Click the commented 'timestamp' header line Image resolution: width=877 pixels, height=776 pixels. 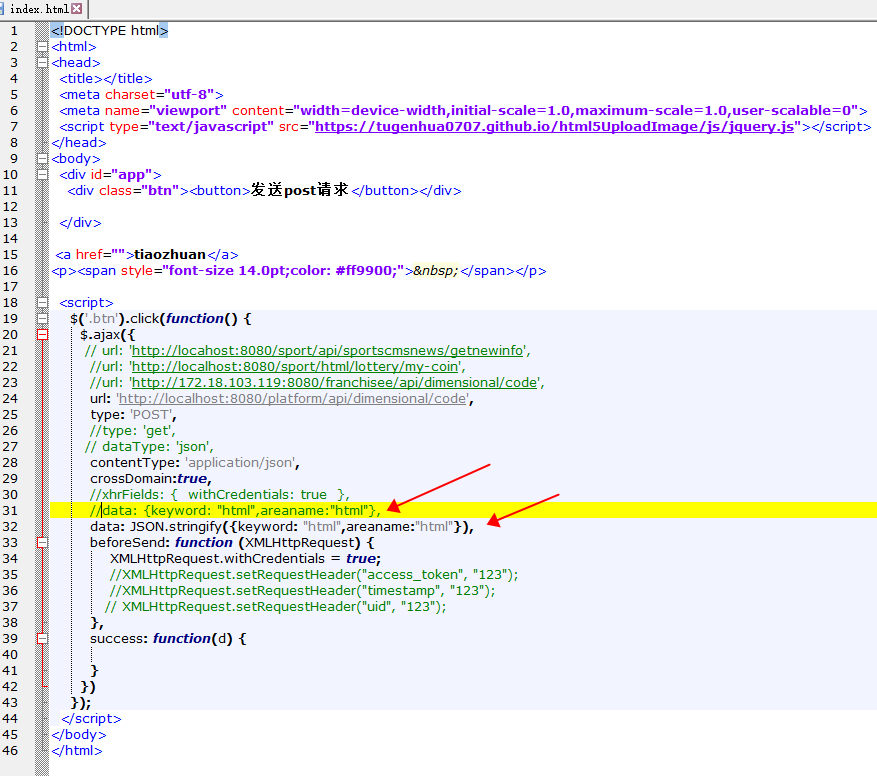point(303,591)
